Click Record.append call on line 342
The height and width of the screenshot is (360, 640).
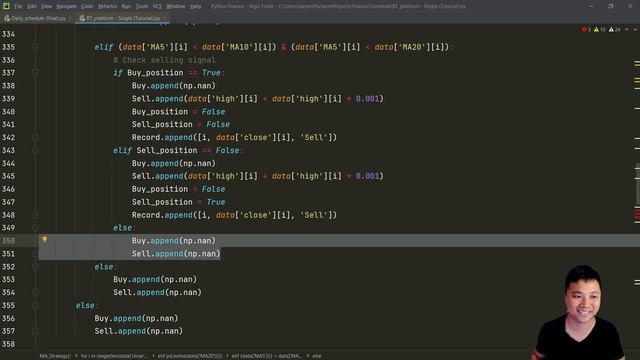(234, 138)
